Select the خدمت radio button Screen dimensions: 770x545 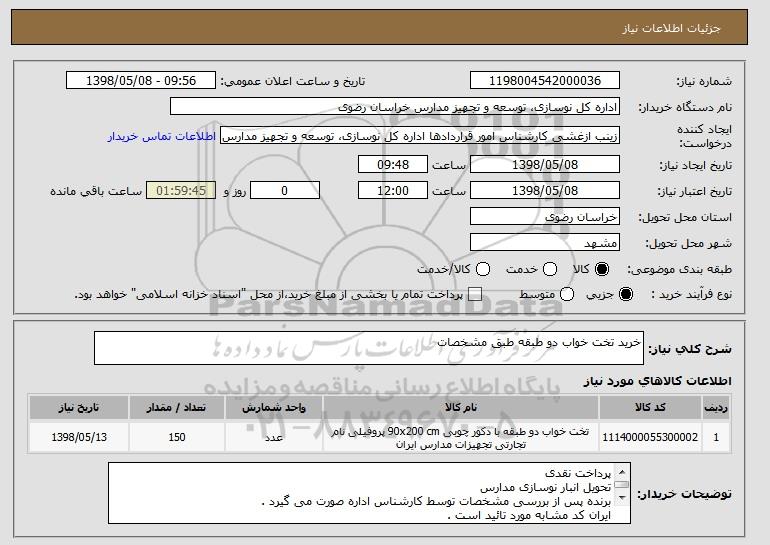pos(550,269)
